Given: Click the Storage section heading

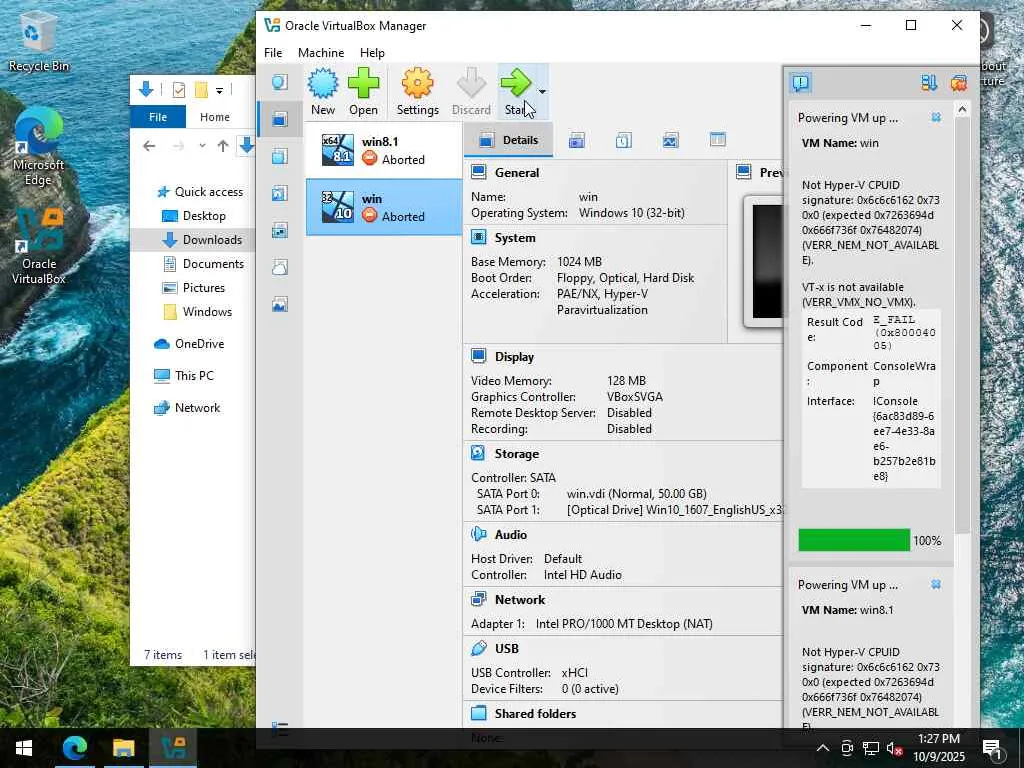Looking at the screenshot, I should click(517, 453).
